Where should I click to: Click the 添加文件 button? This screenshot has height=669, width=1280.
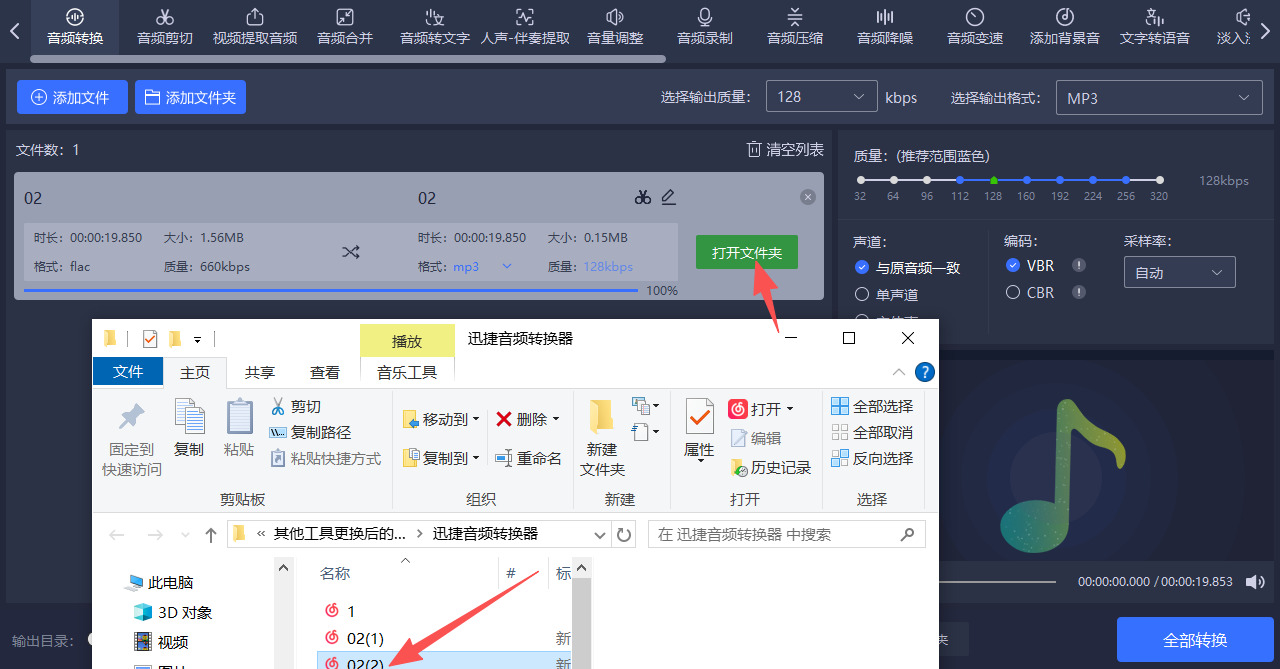click(72, 97)
